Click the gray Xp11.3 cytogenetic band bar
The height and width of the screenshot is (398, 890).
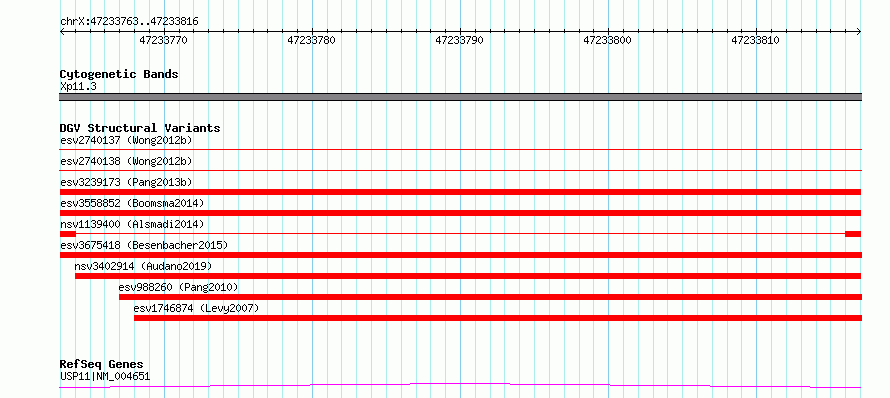point(460,97)
